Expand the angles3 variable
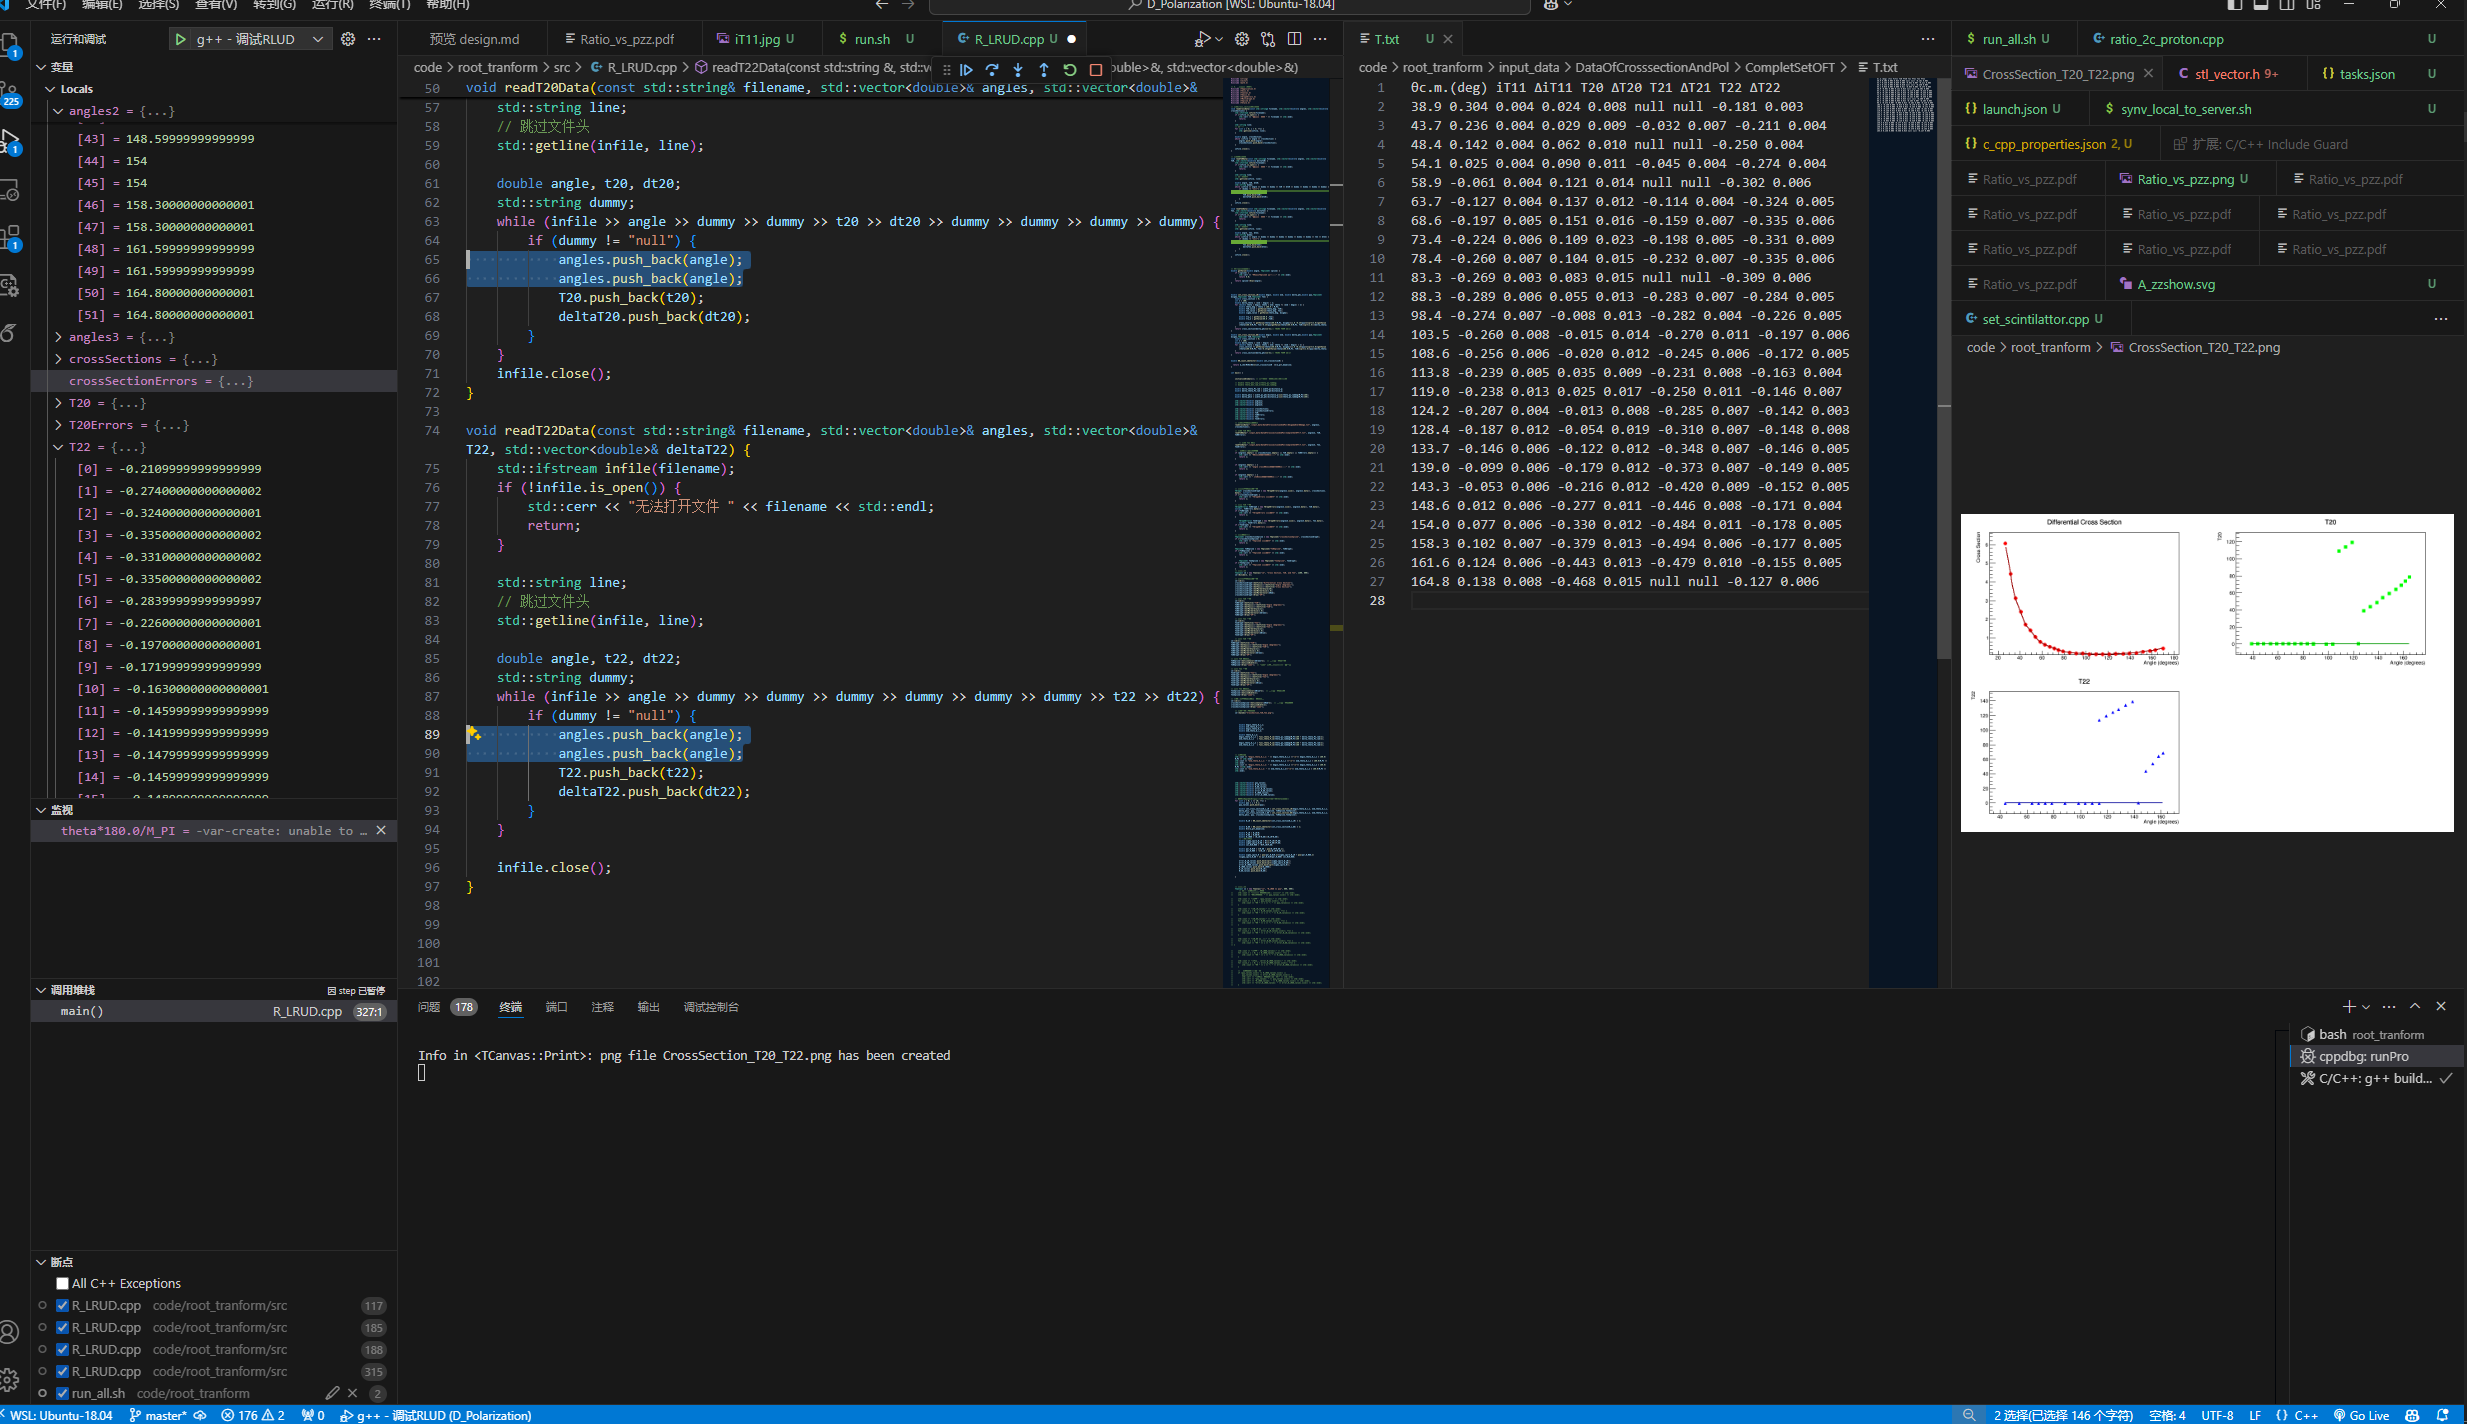The width and height of the screenshot is (2467, 1424). (58, 337)
